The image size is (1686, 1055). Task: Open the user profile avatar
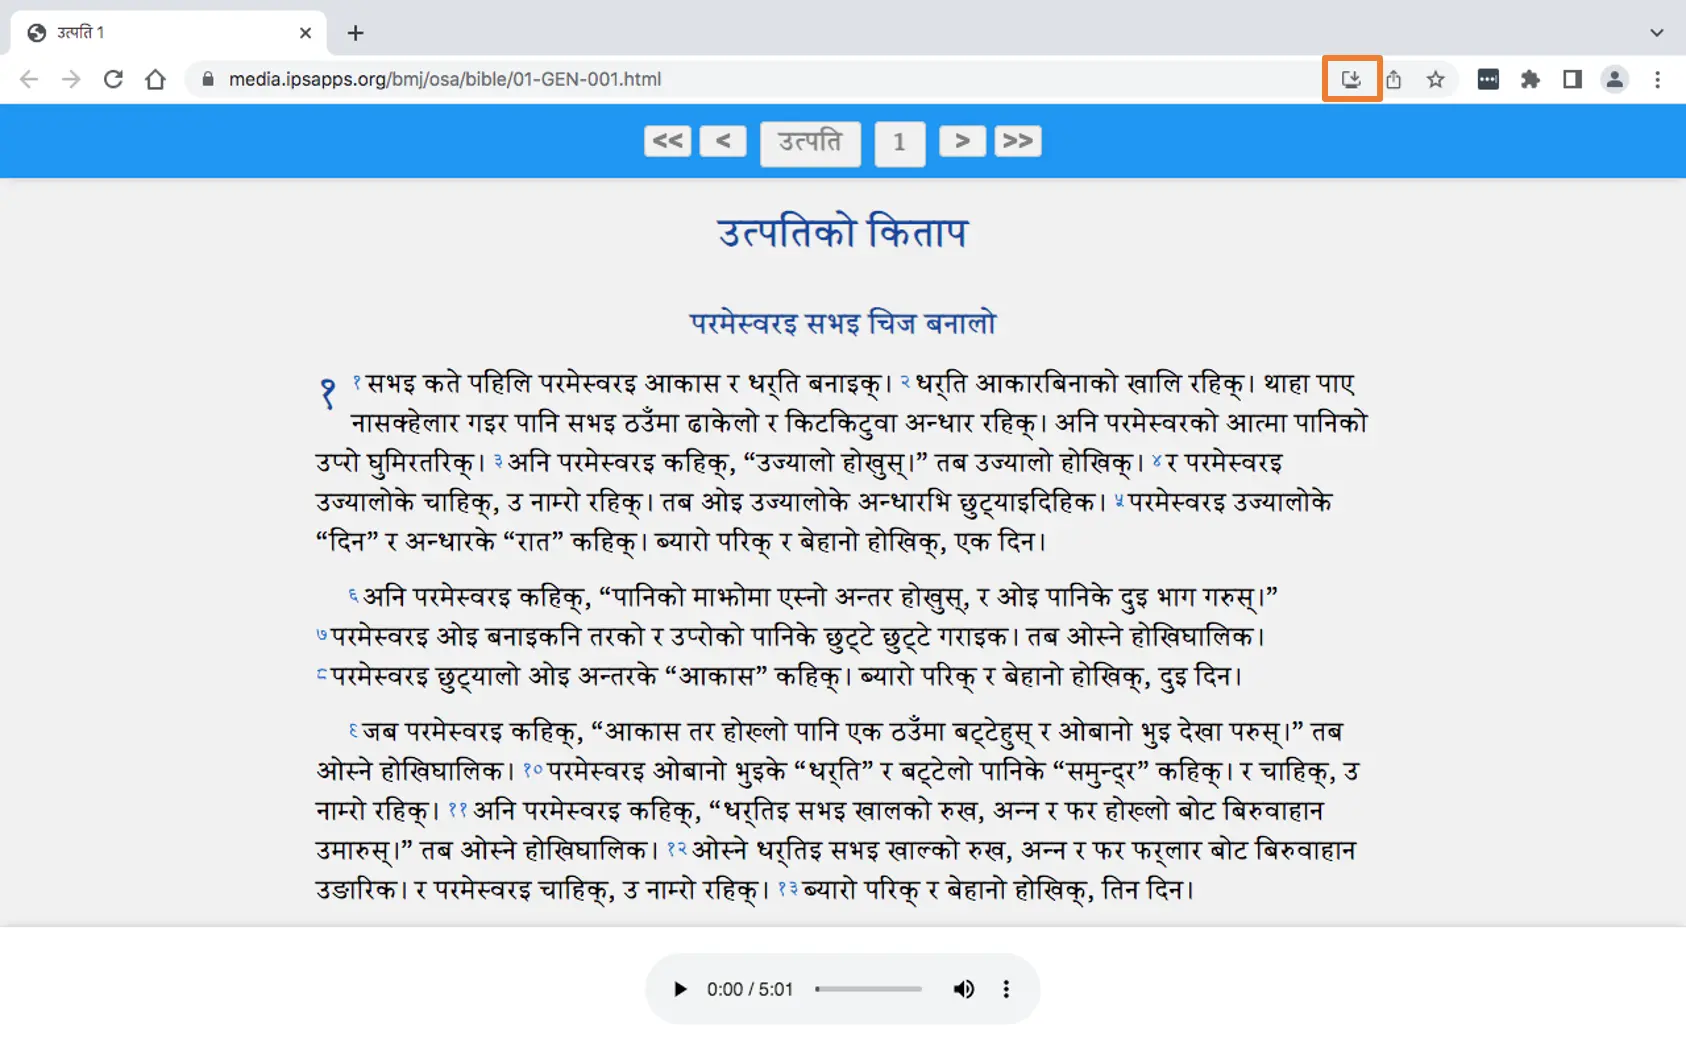1614,79
